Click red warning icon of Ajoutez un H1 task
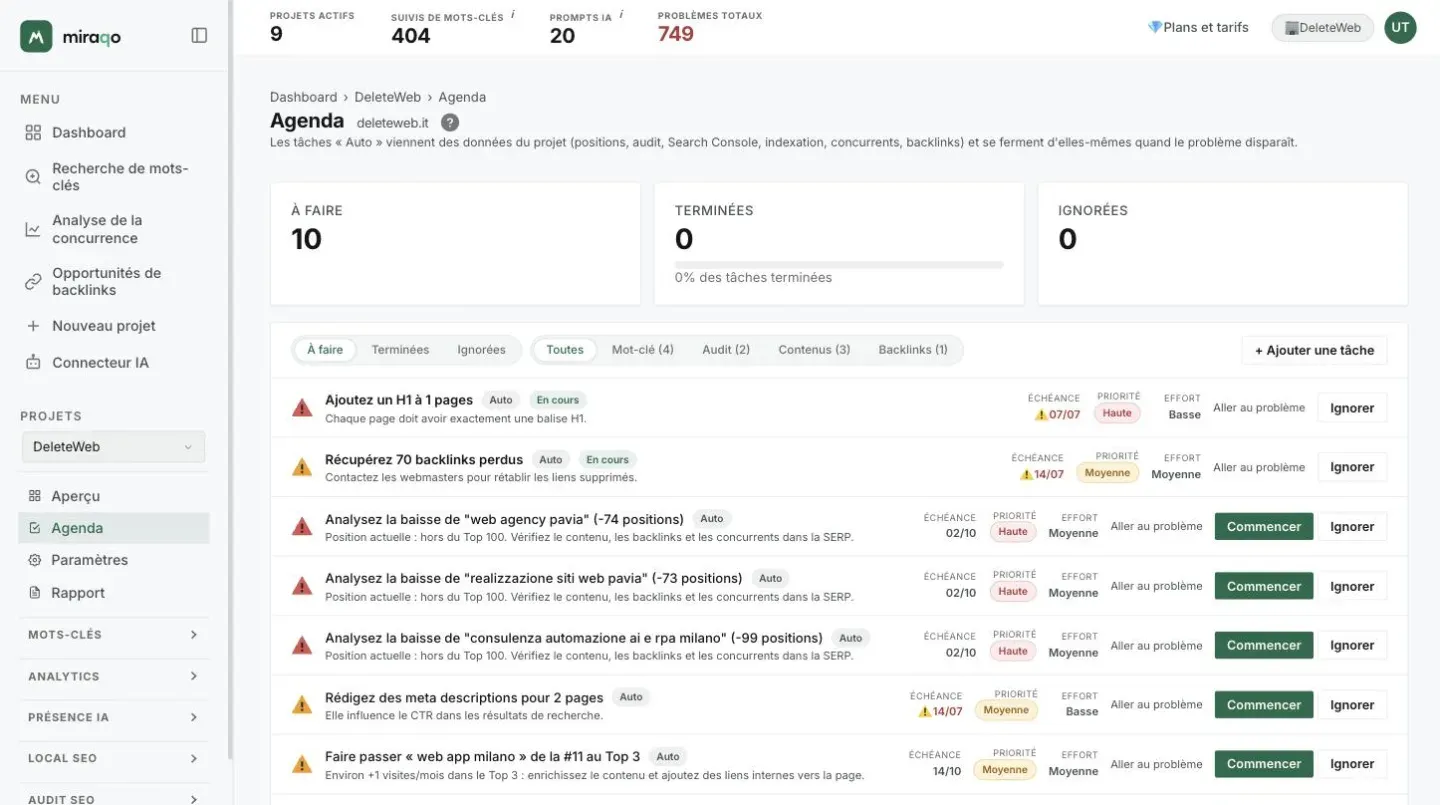 click(x=302, y=408)
